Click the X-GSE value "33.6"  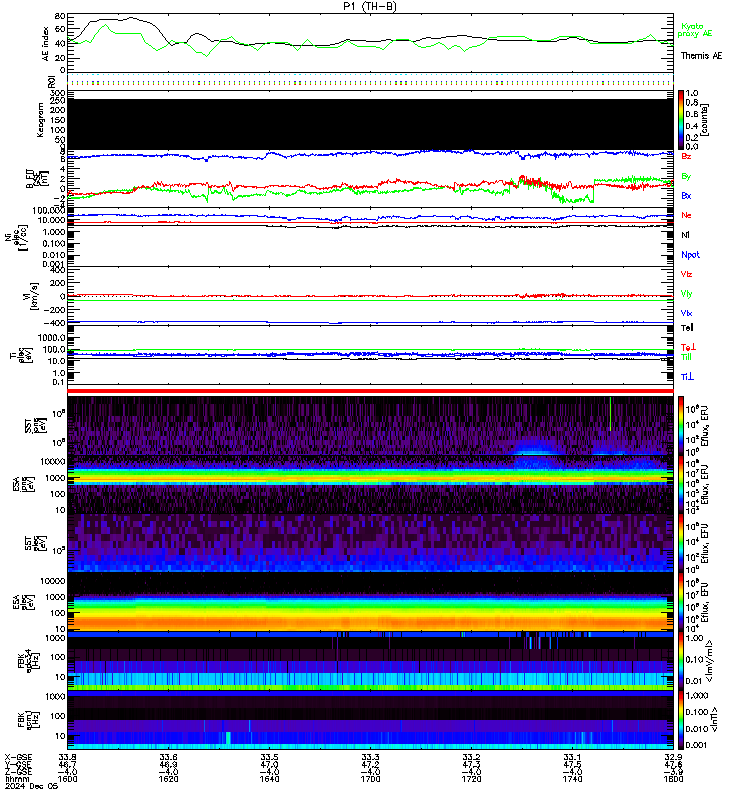[x=168, y=757]
